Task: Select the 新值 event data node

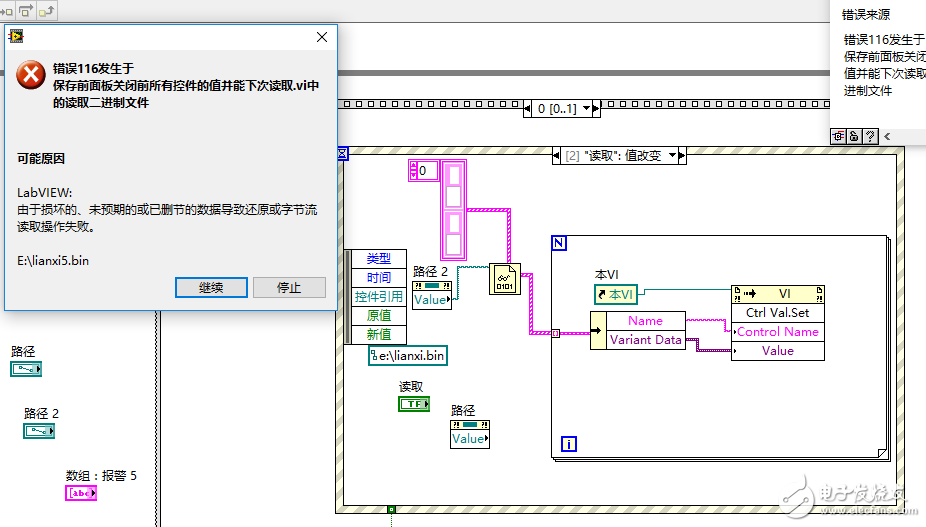Action: pos(379,334)
